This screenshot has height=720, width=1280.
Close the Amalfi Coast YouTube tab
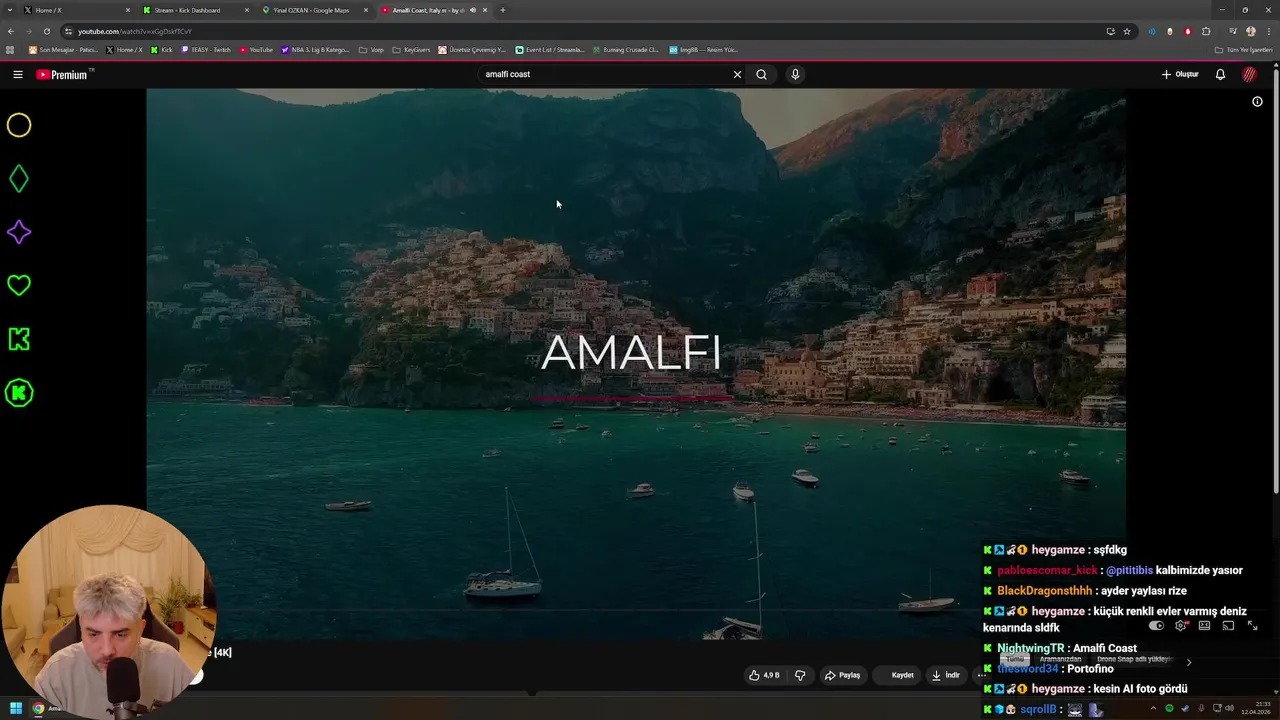(485, 10)
